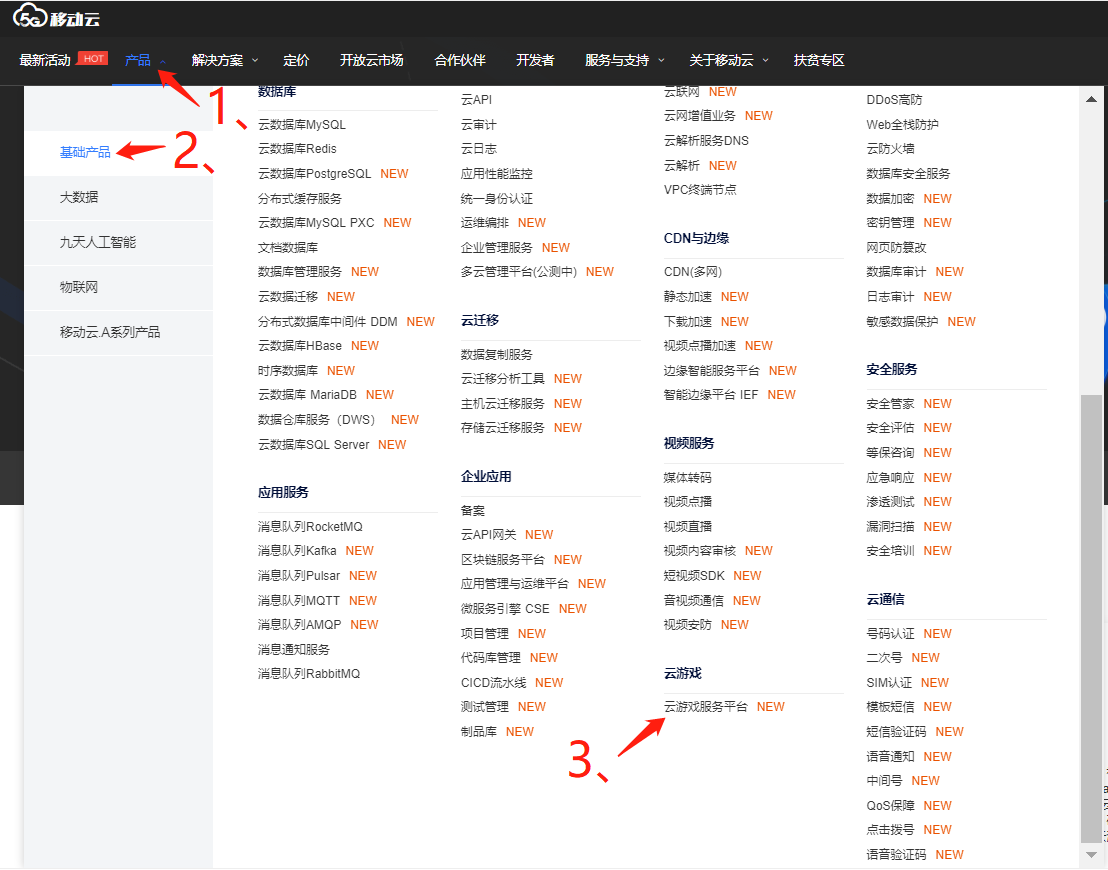Click the 移动云 5G logo
The width and height of the screenshot is (1108, 870).
tap(57, 16)
